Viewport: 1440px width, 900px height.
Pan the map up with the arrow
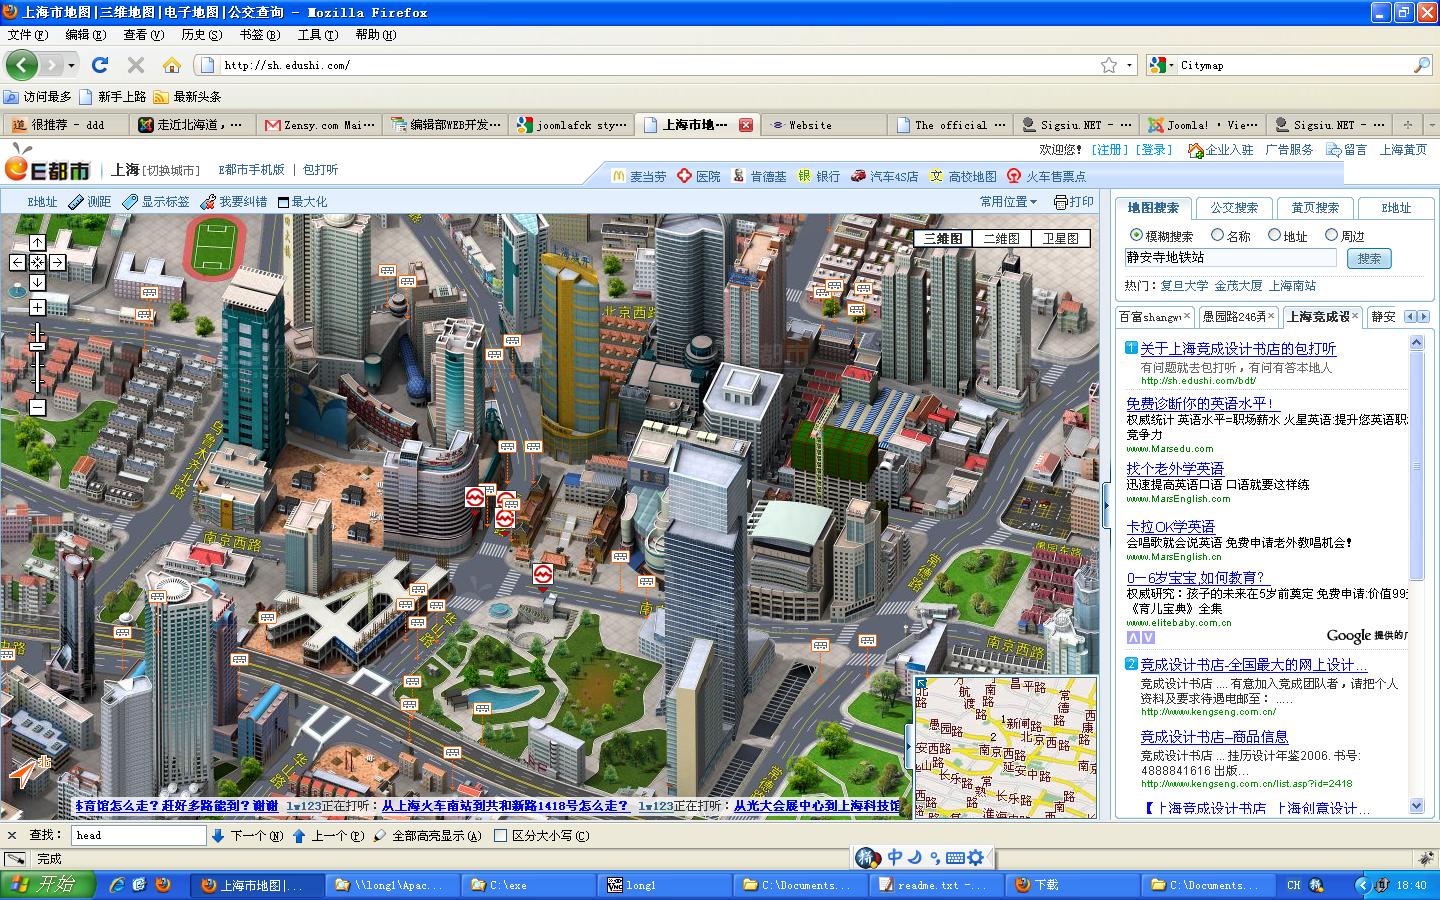37,242
